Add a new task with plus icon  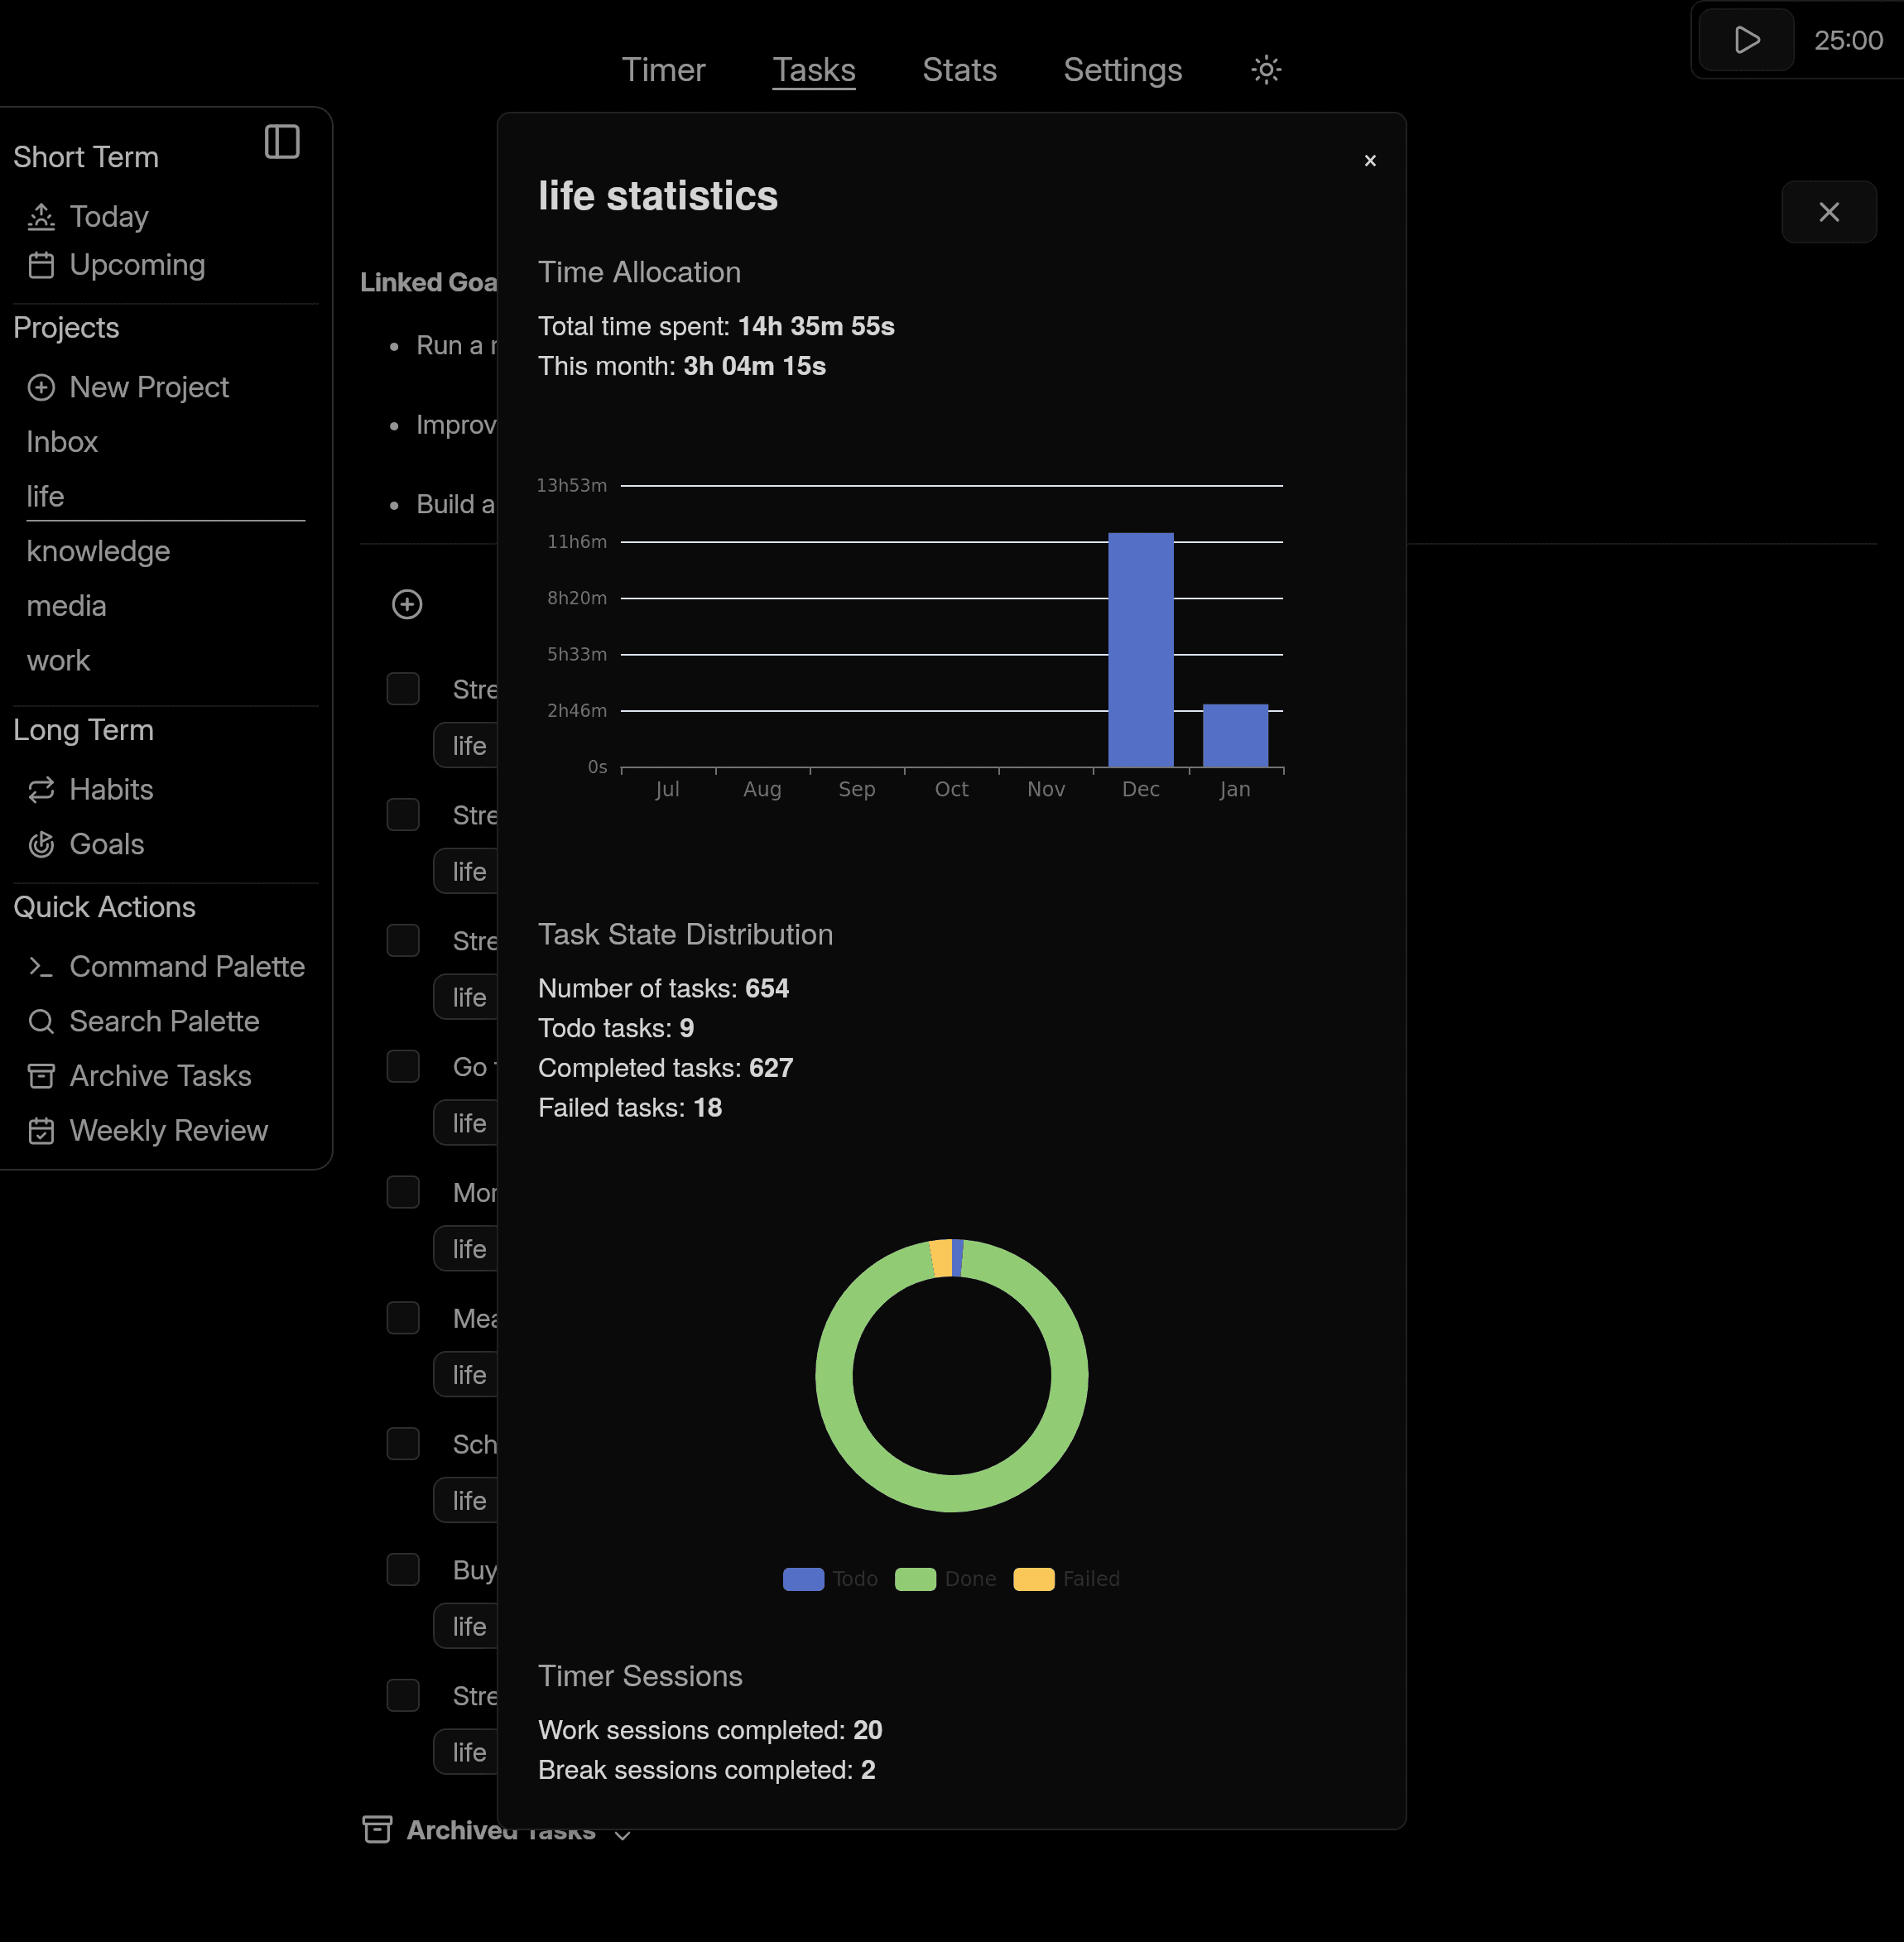pyautogui.click(x=406, y=605)
